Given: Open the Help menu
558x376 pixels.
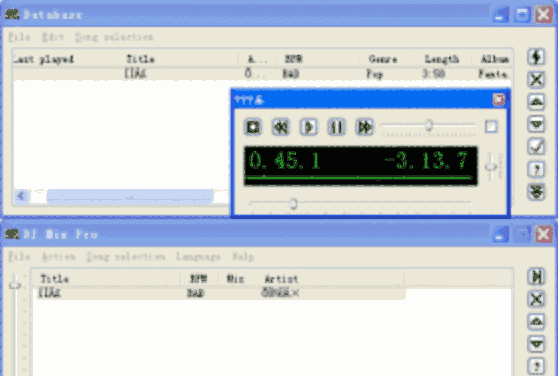Looking at the screenshot, I should click(x=243, y=256).
